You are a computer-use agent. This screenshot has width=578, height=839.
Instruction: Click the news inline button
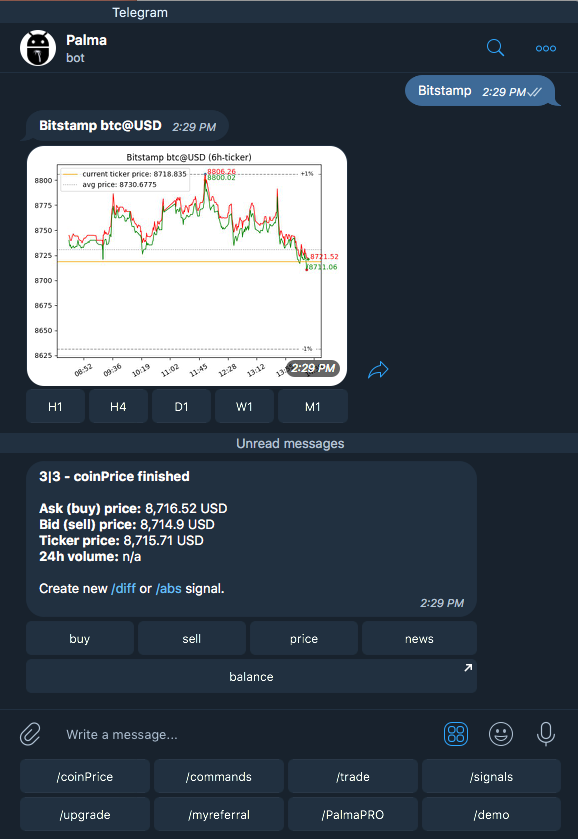[x=419, y=638]
